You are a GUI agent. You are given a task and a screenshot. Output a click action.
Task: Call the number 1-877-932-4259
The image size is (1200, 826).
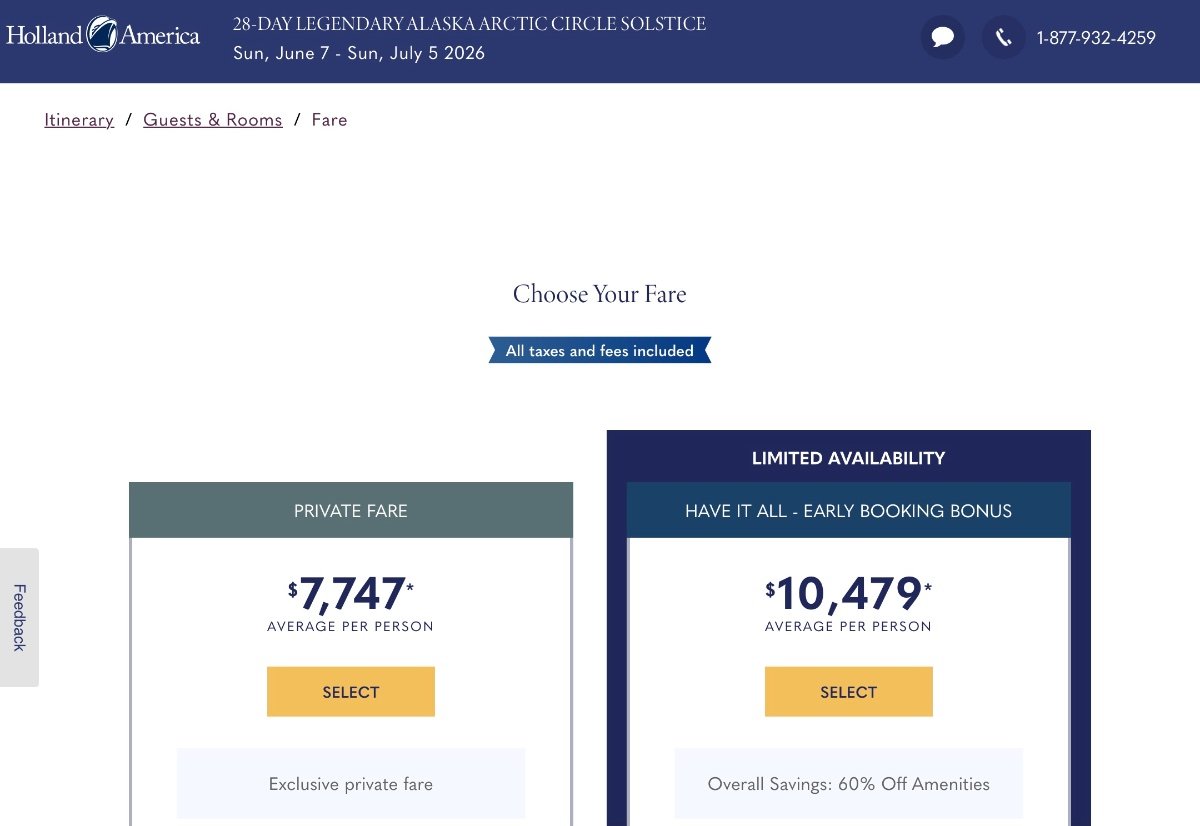point(1096,38)
